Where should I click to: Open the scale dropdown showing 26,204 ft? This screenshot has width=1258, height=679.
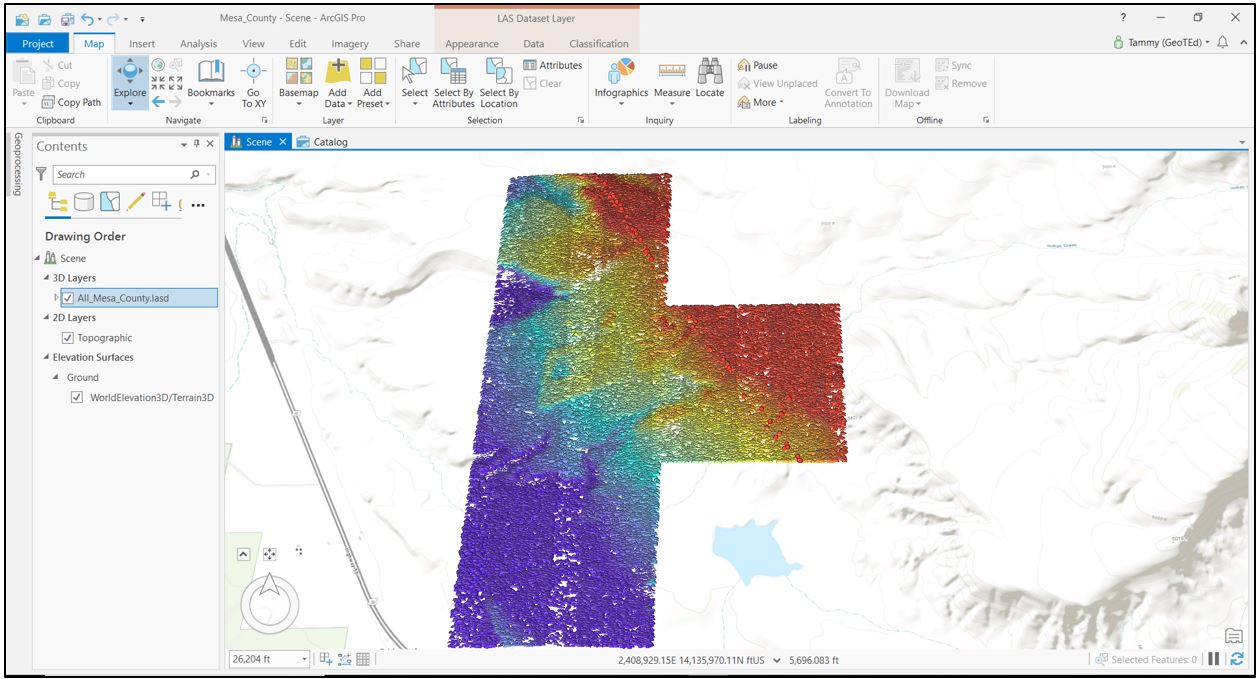click(305, 659)
